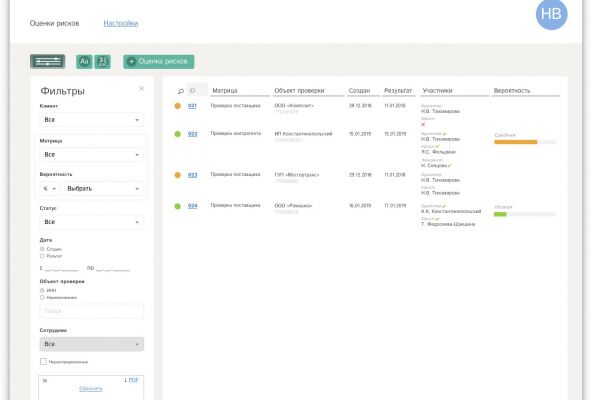Click the date 'ПО' to input field
This screenshot has height=400, width=591.
(113, 268)
